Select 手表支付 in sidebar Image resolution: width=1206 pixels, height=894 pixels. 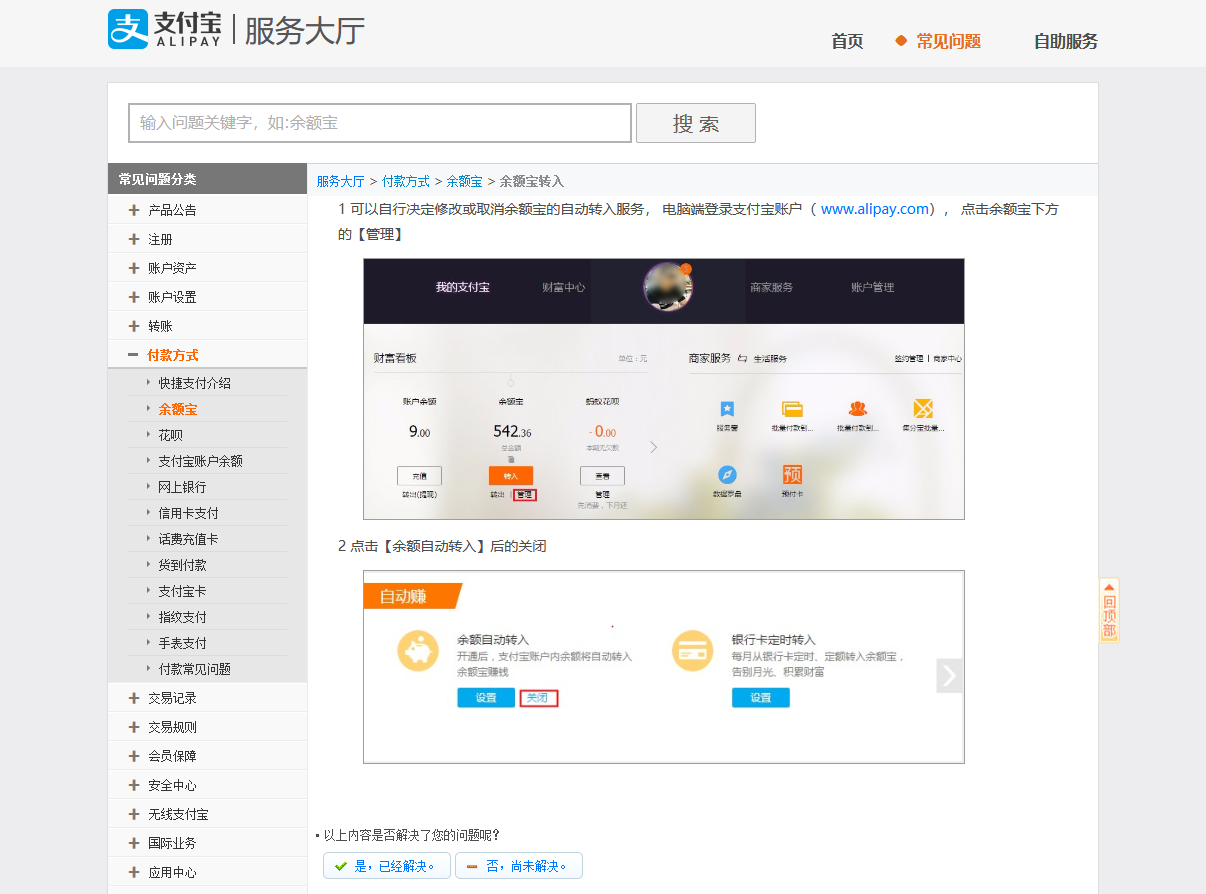pyautogui.click(x=182, y=643)
